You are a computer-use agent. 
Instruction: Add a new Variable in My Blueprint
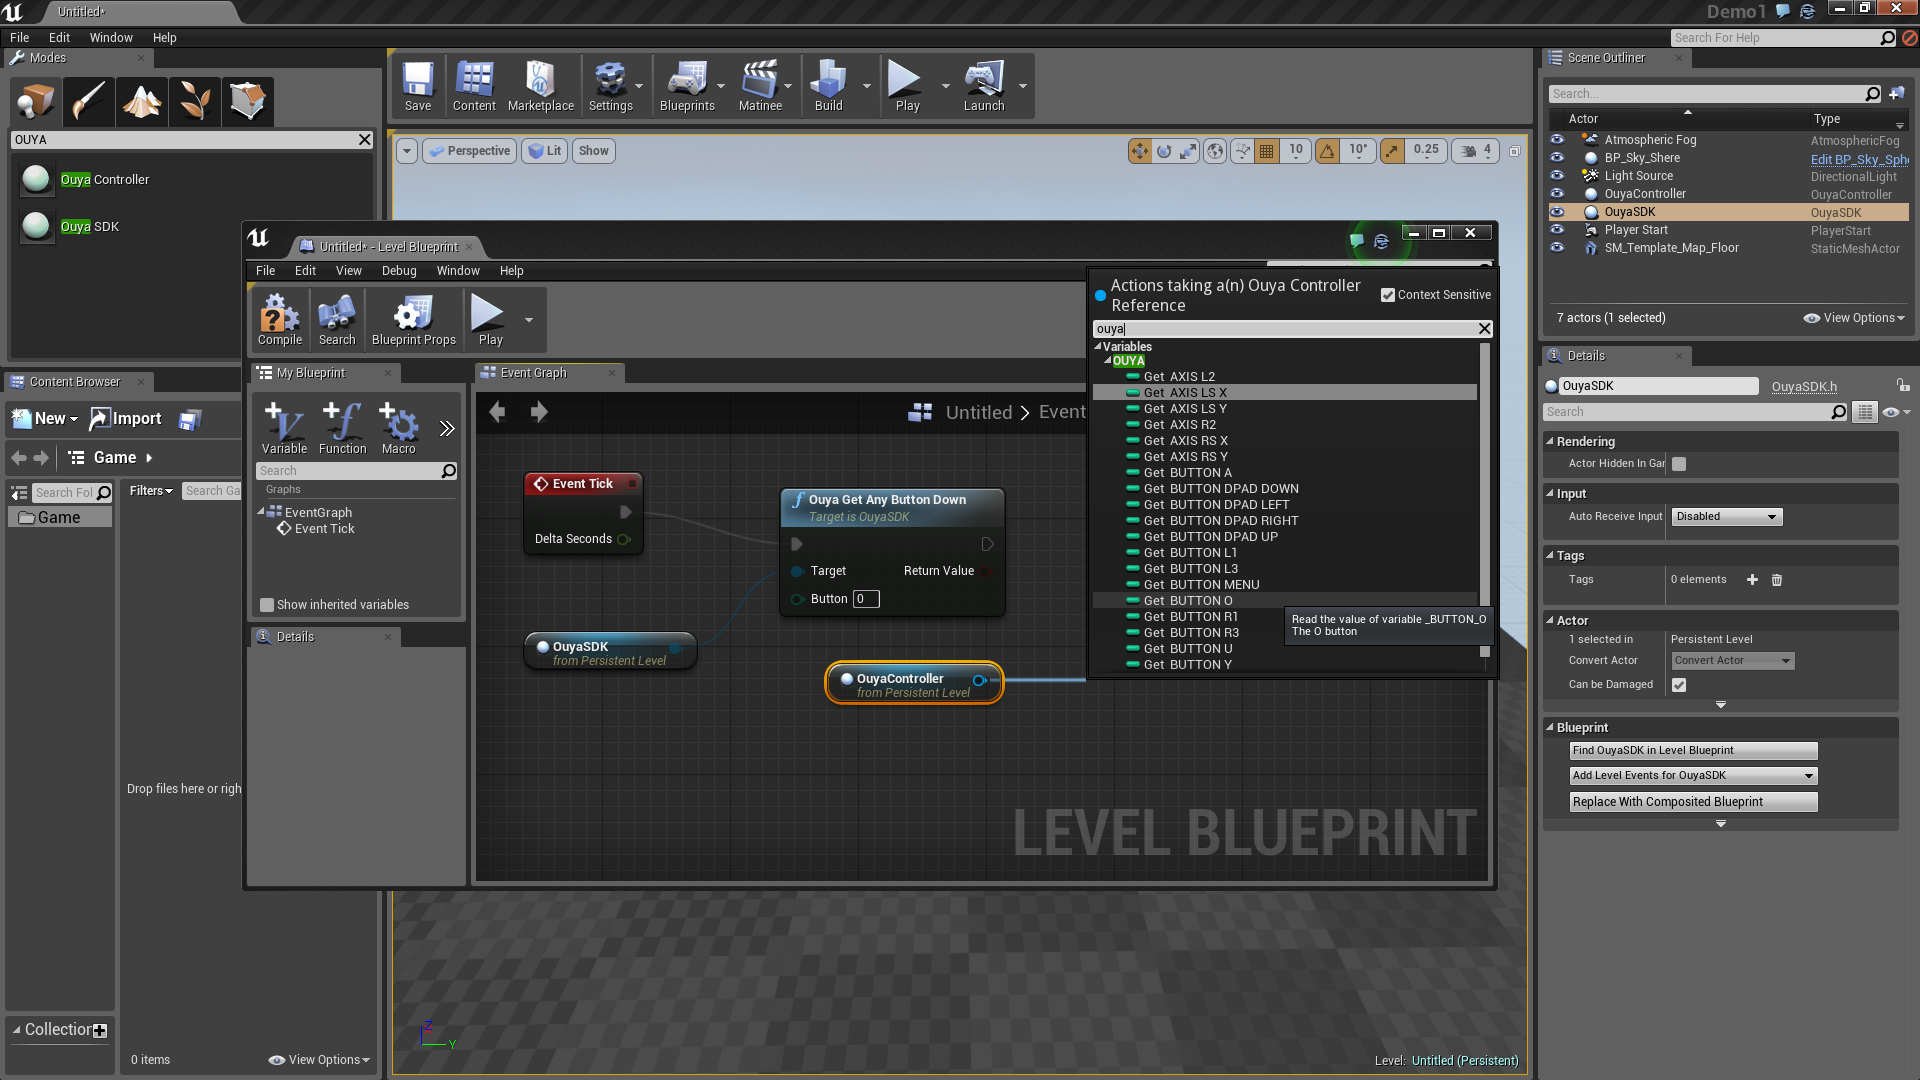coord(284,428)
